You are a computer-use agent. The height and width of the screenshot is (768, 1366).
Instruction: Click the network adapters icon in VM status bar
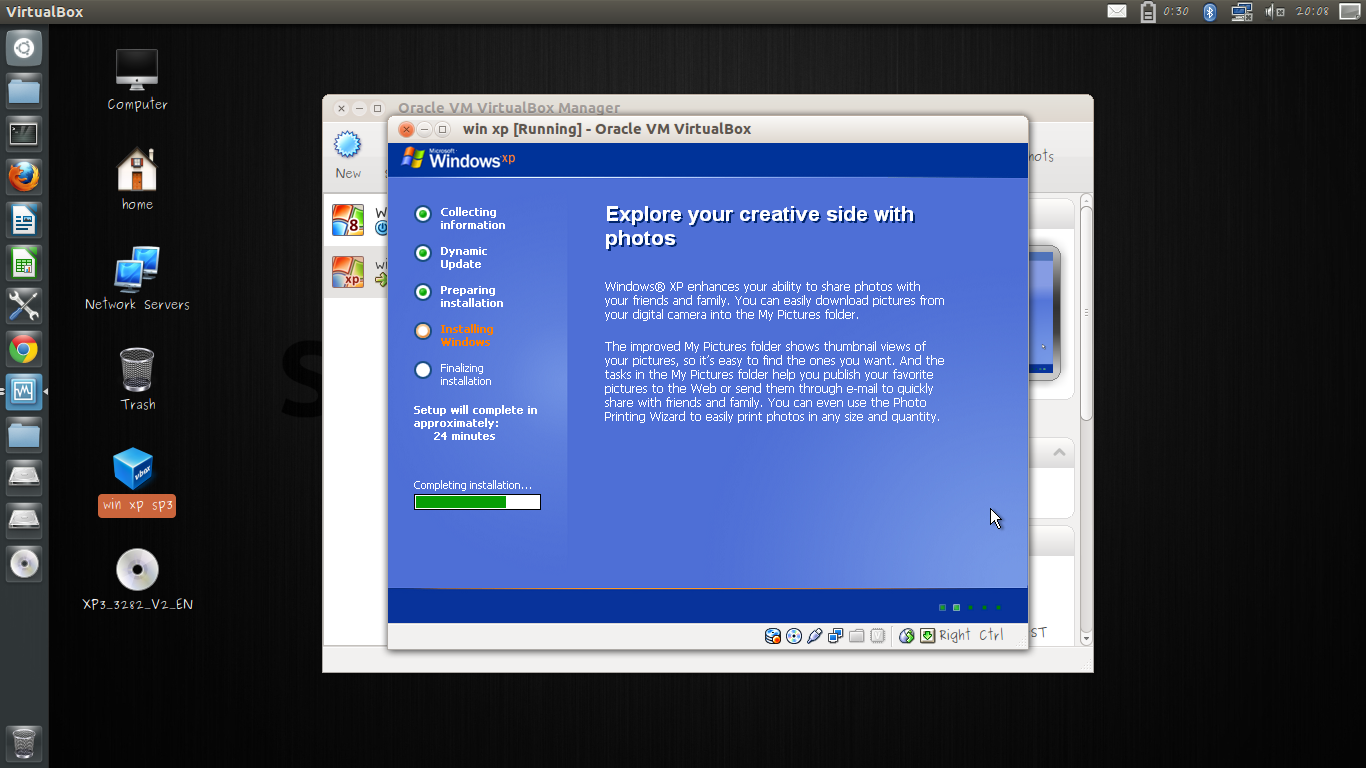click(x=835, y=635)
